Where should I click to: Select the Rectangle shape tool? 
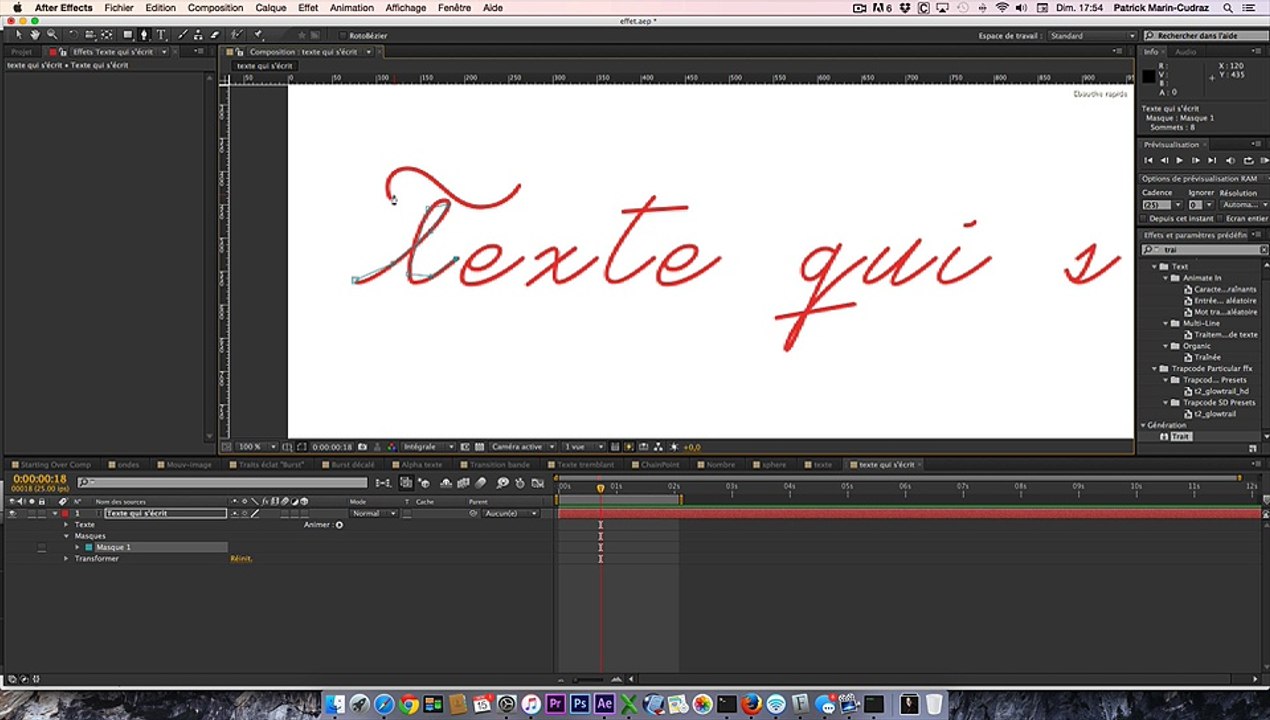pos(127,35)
